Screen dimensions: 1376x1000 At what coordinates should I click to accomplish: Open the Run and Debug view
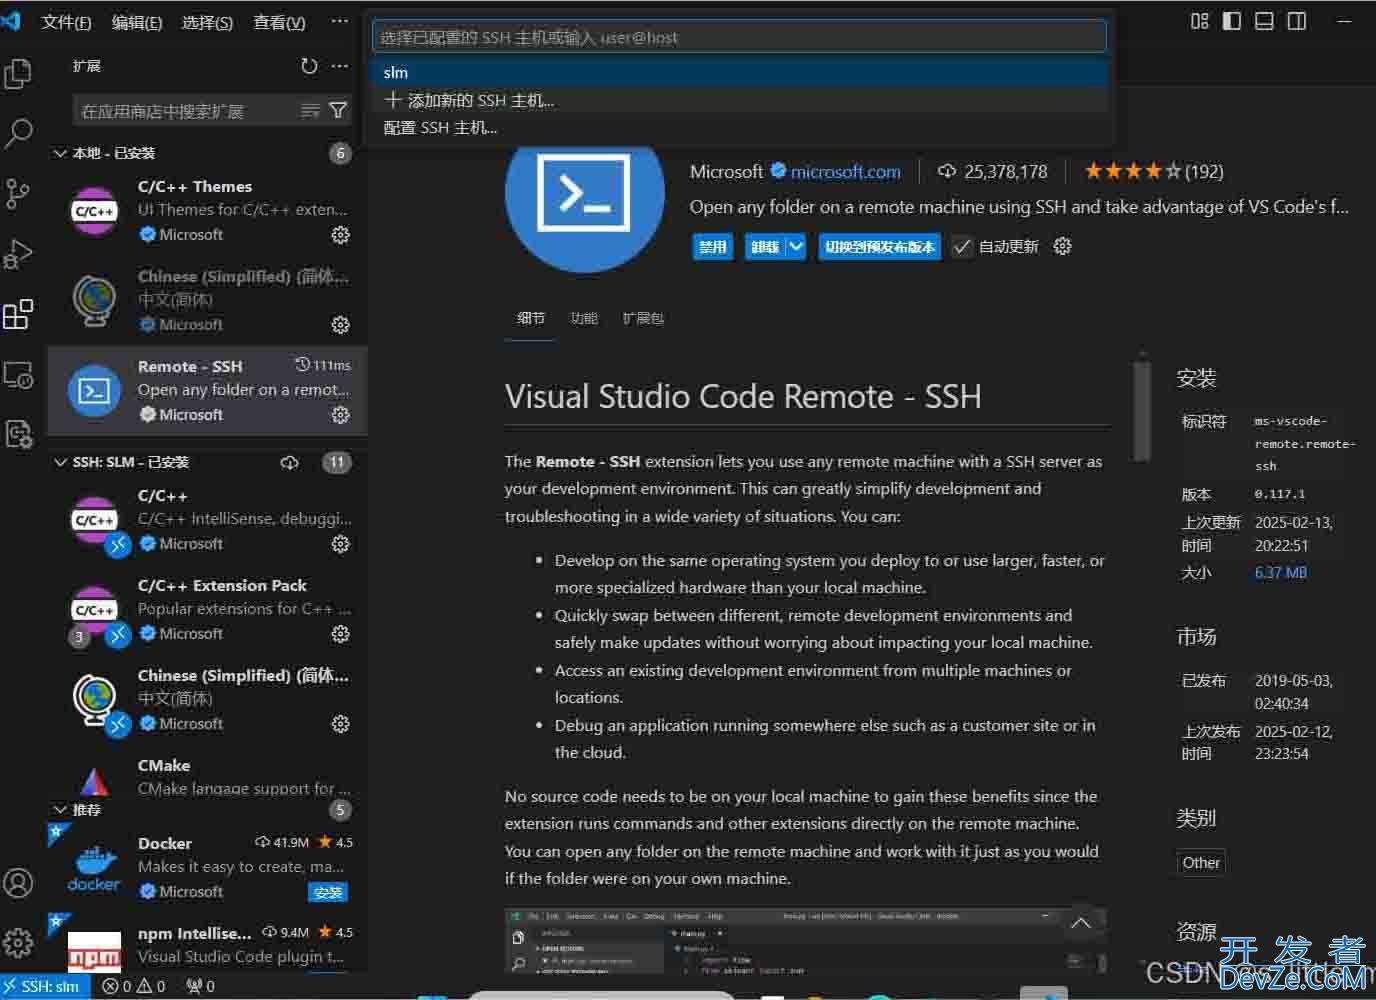click(x=18, y=254)
